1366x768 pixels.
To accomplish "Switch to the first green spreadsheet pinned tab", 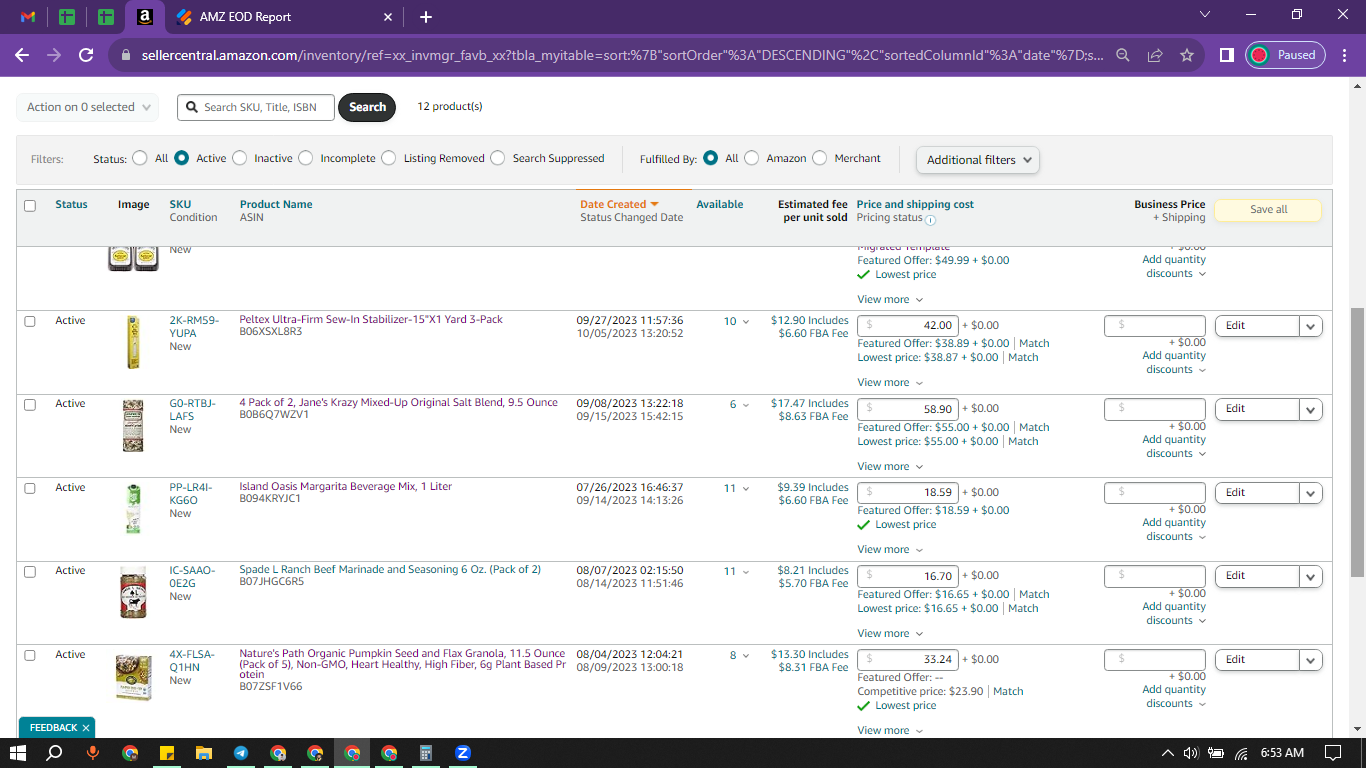I will point(67,17).
